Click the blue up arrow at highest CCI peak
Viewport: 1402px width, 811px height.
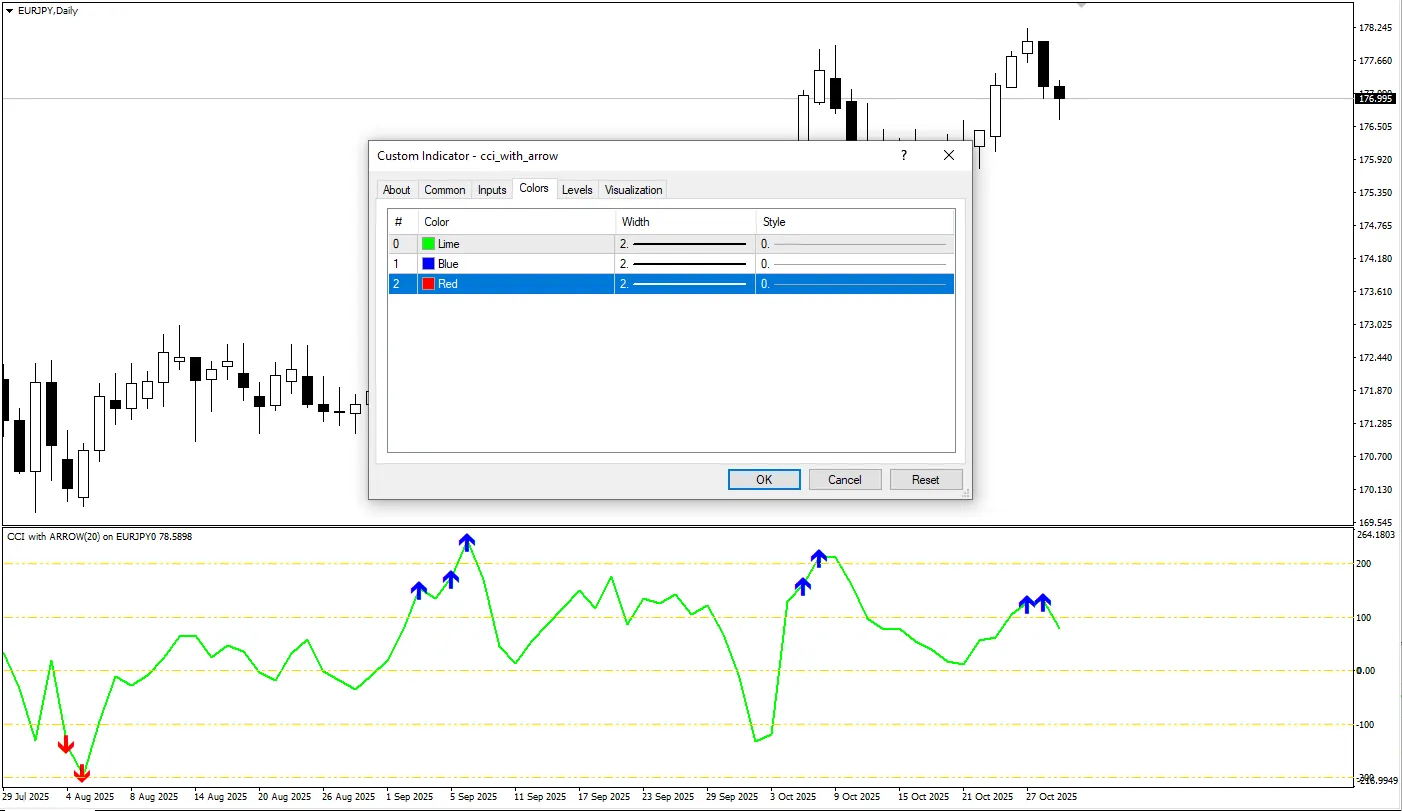(467, 542)
